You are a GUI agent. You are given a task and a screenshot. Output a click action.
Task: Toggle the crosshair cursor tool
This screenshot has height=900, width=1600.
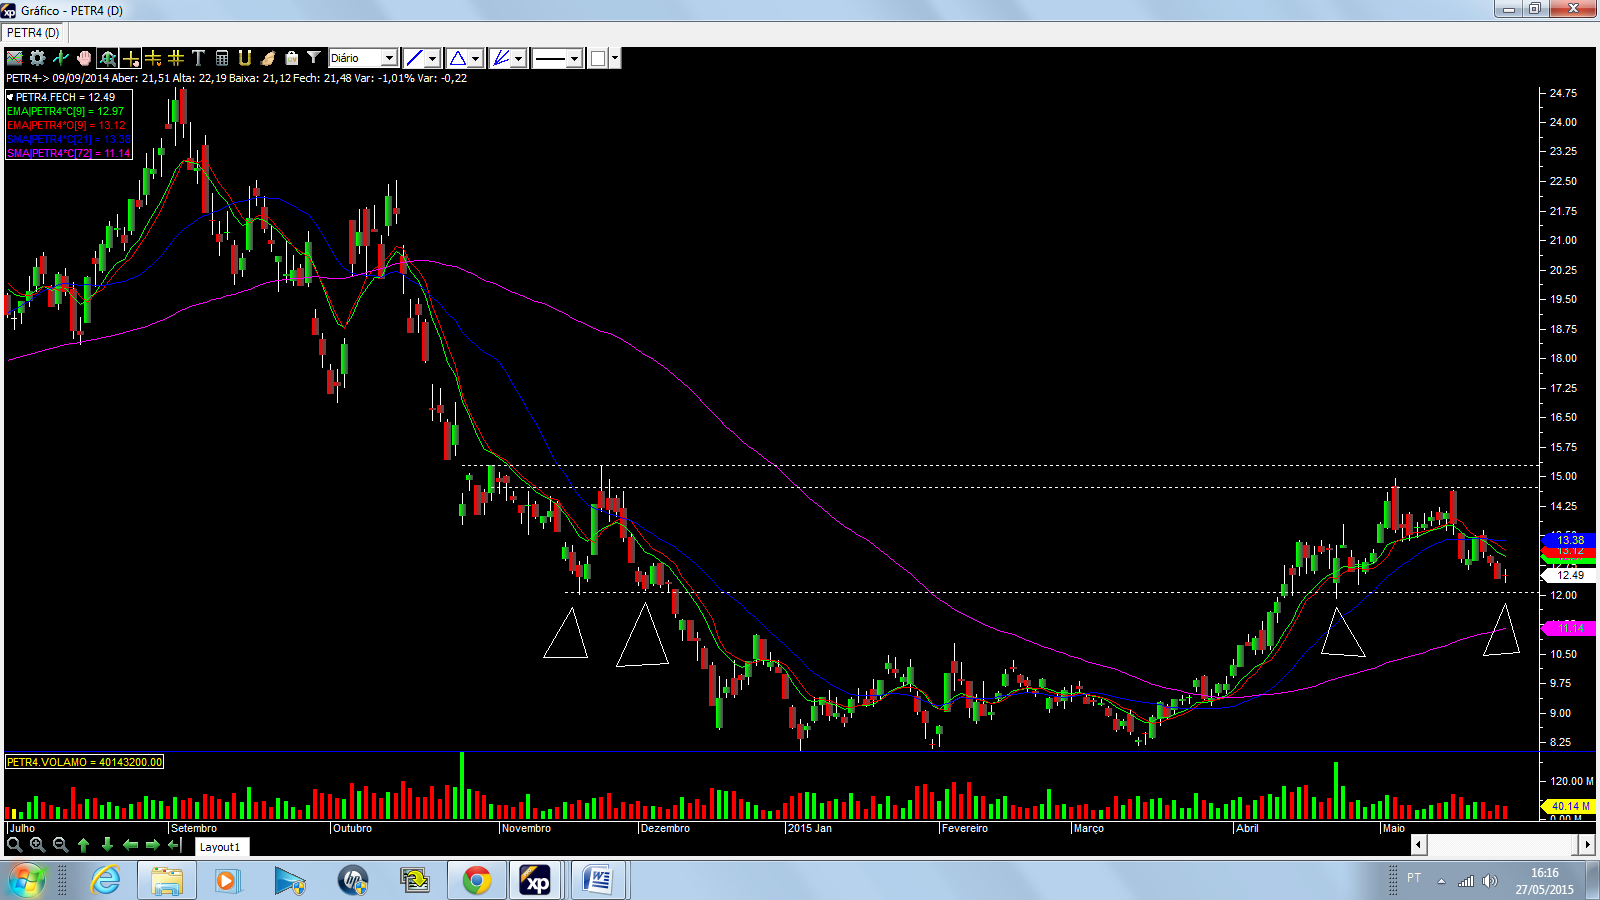[x=130, y=58]
